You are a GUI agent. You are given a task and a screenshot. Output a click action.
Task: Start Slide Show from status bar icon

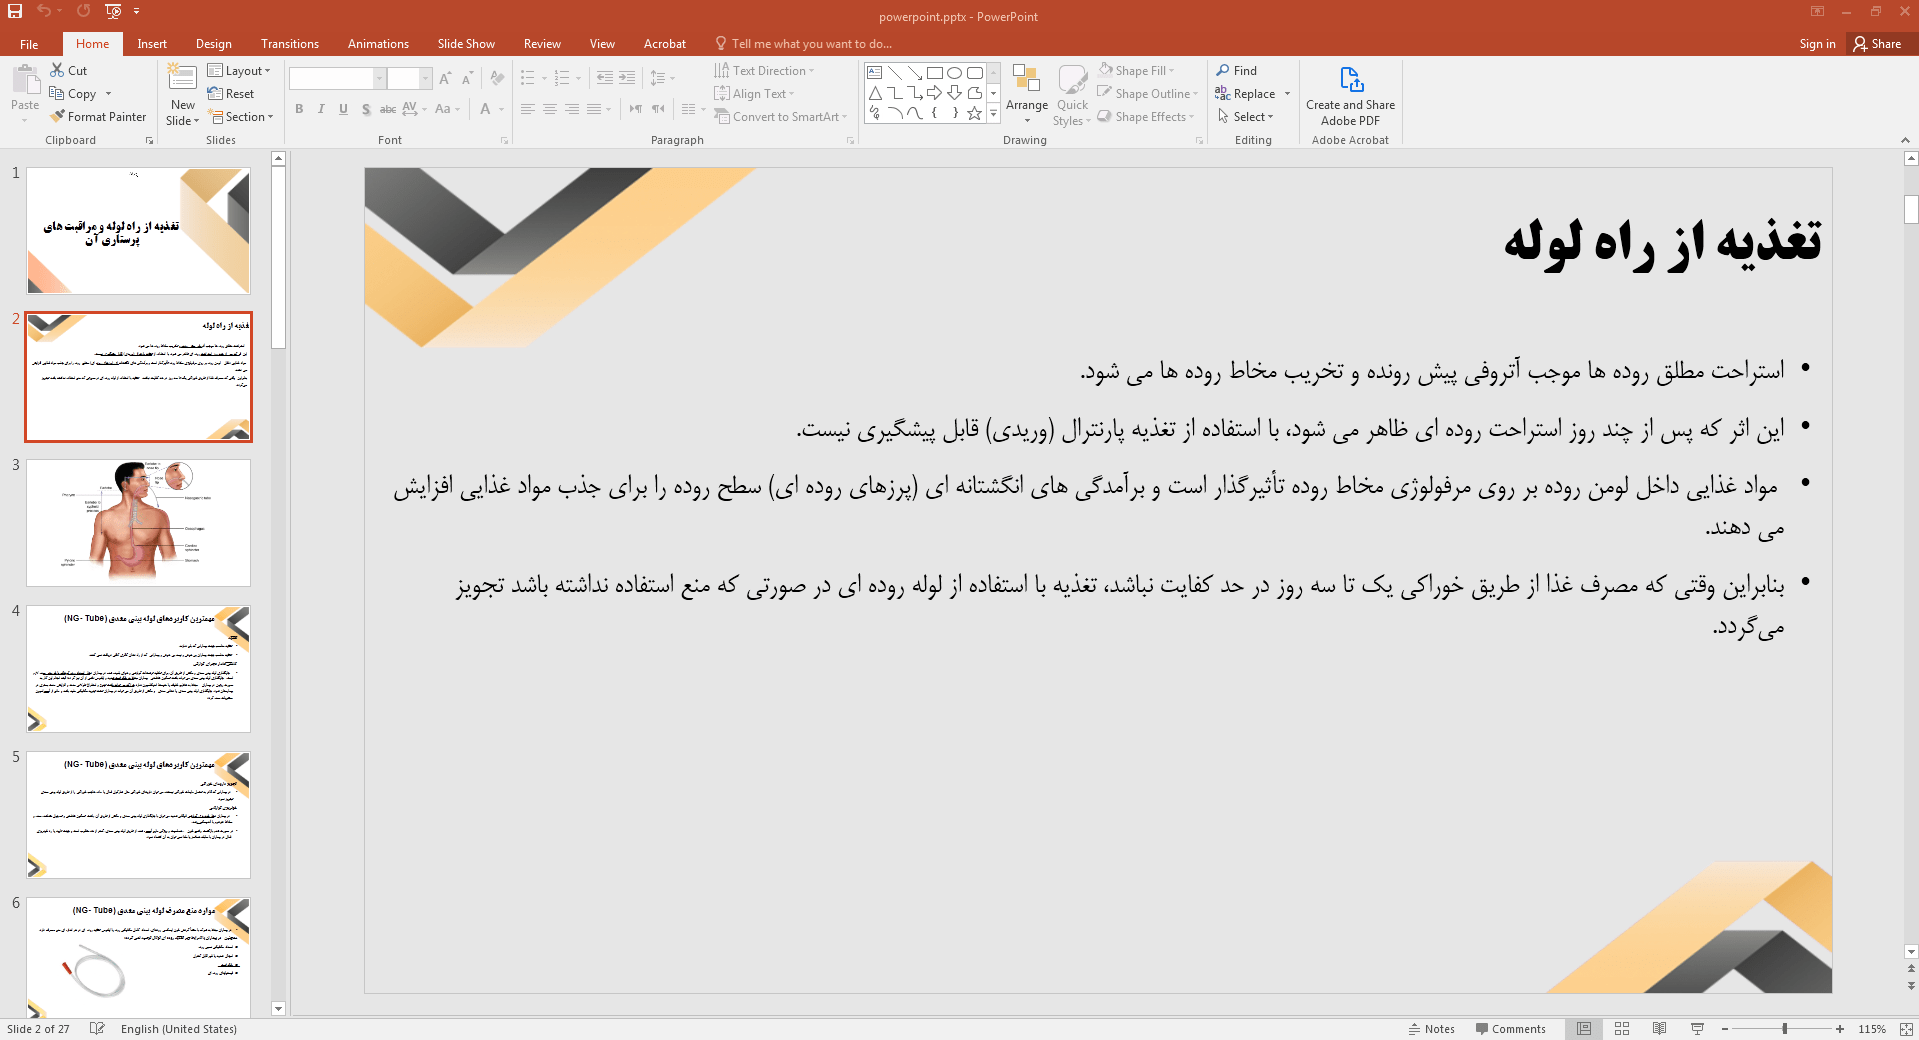[x=1697, y=1029]
